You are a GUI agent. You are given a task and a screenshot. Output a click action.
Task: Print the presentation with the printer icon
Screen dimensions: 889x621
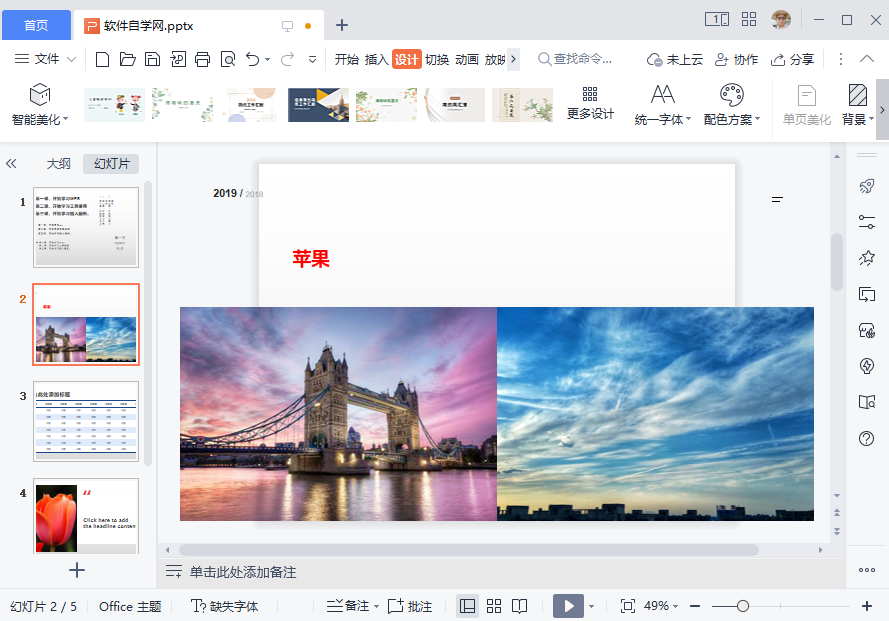[x=202, y=59]
